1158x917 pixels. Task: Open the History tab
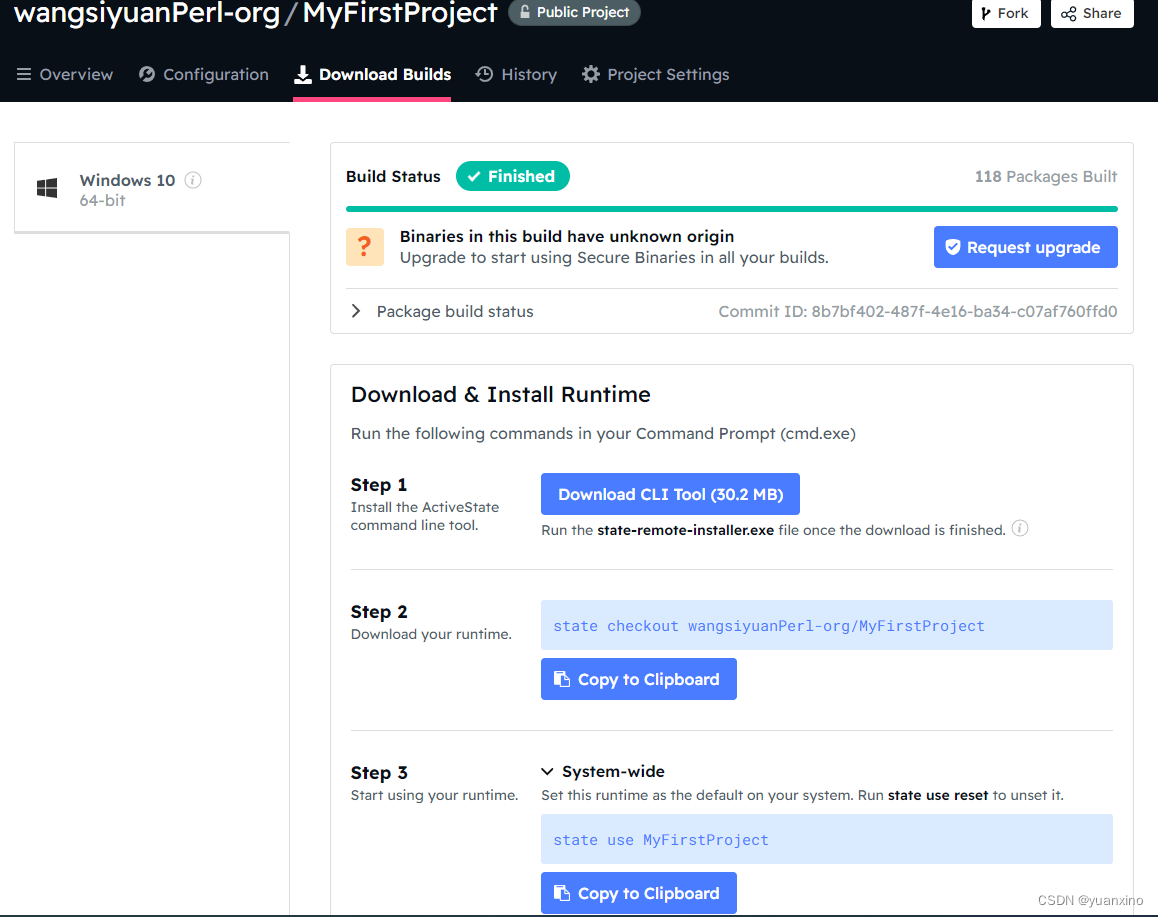click(516, 74)
